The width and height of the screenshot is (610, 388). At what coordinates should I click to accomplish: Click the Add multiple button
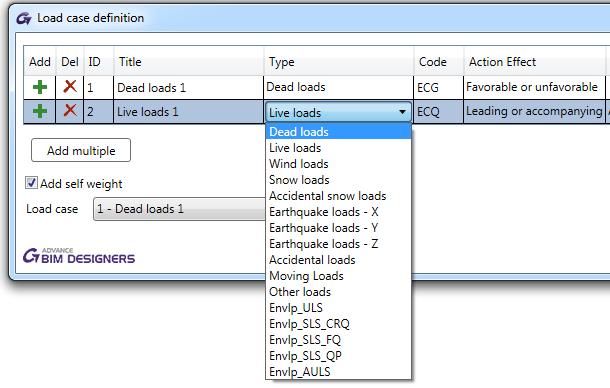pos(81,150)
